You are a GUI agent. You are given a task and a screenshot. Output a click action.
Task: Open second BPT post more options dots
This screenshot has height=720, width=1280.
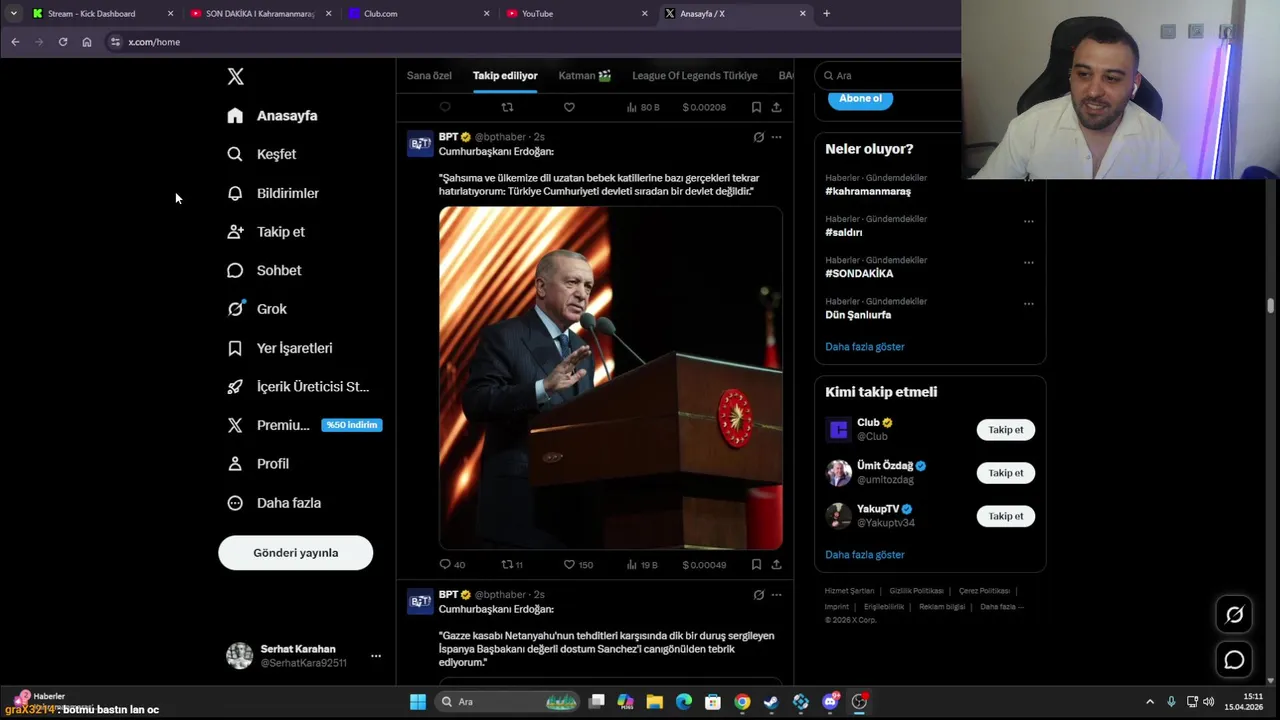point(776,595)
